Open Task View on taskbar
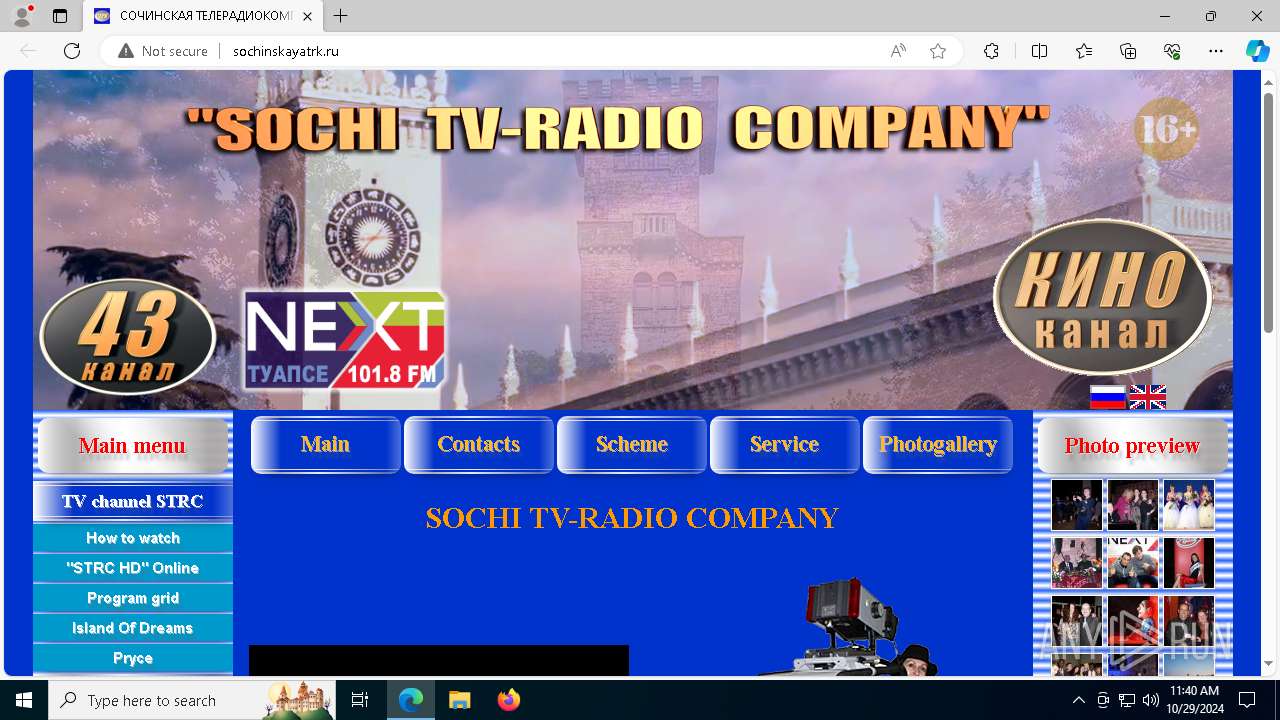 coord(360,700)
